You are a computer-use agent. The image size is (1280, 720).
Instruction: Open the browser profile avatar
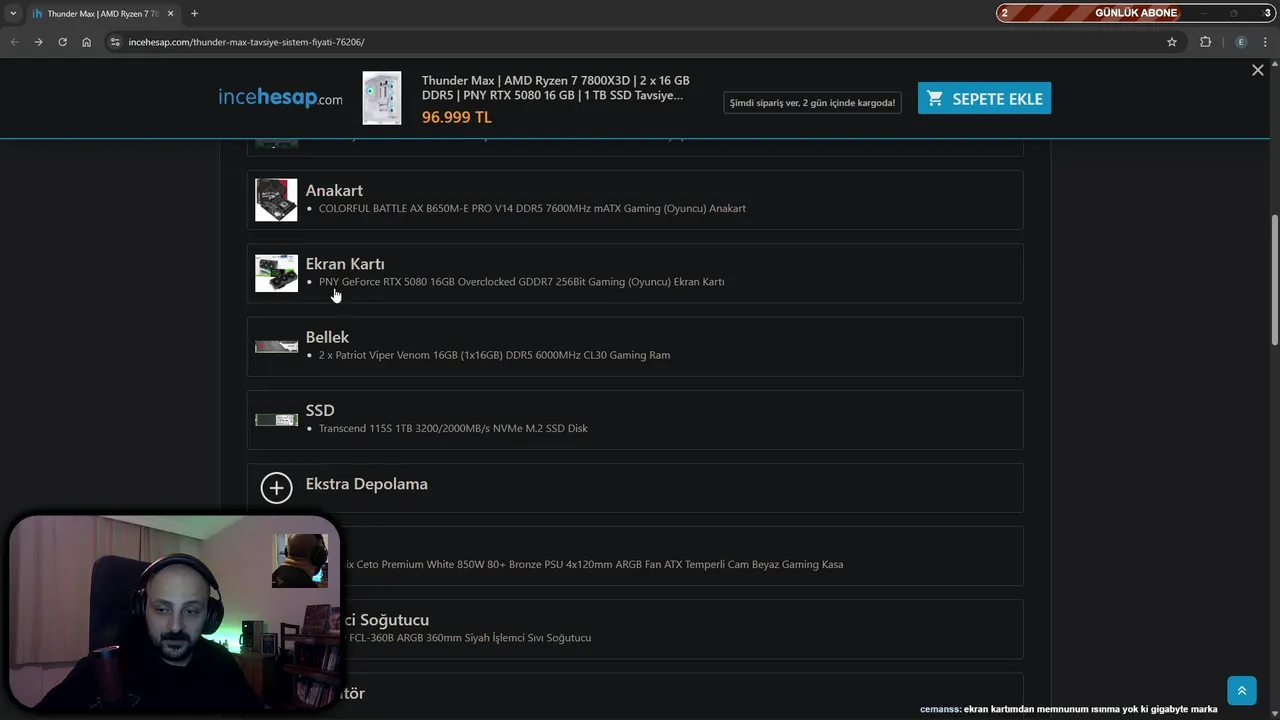tap(1241, 42)
